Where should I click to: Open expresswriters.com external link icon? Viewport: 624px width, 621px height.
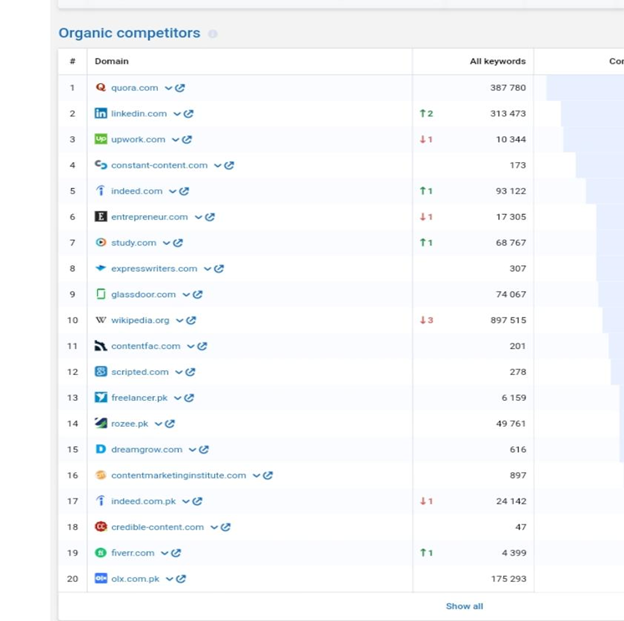click(219, 269)
